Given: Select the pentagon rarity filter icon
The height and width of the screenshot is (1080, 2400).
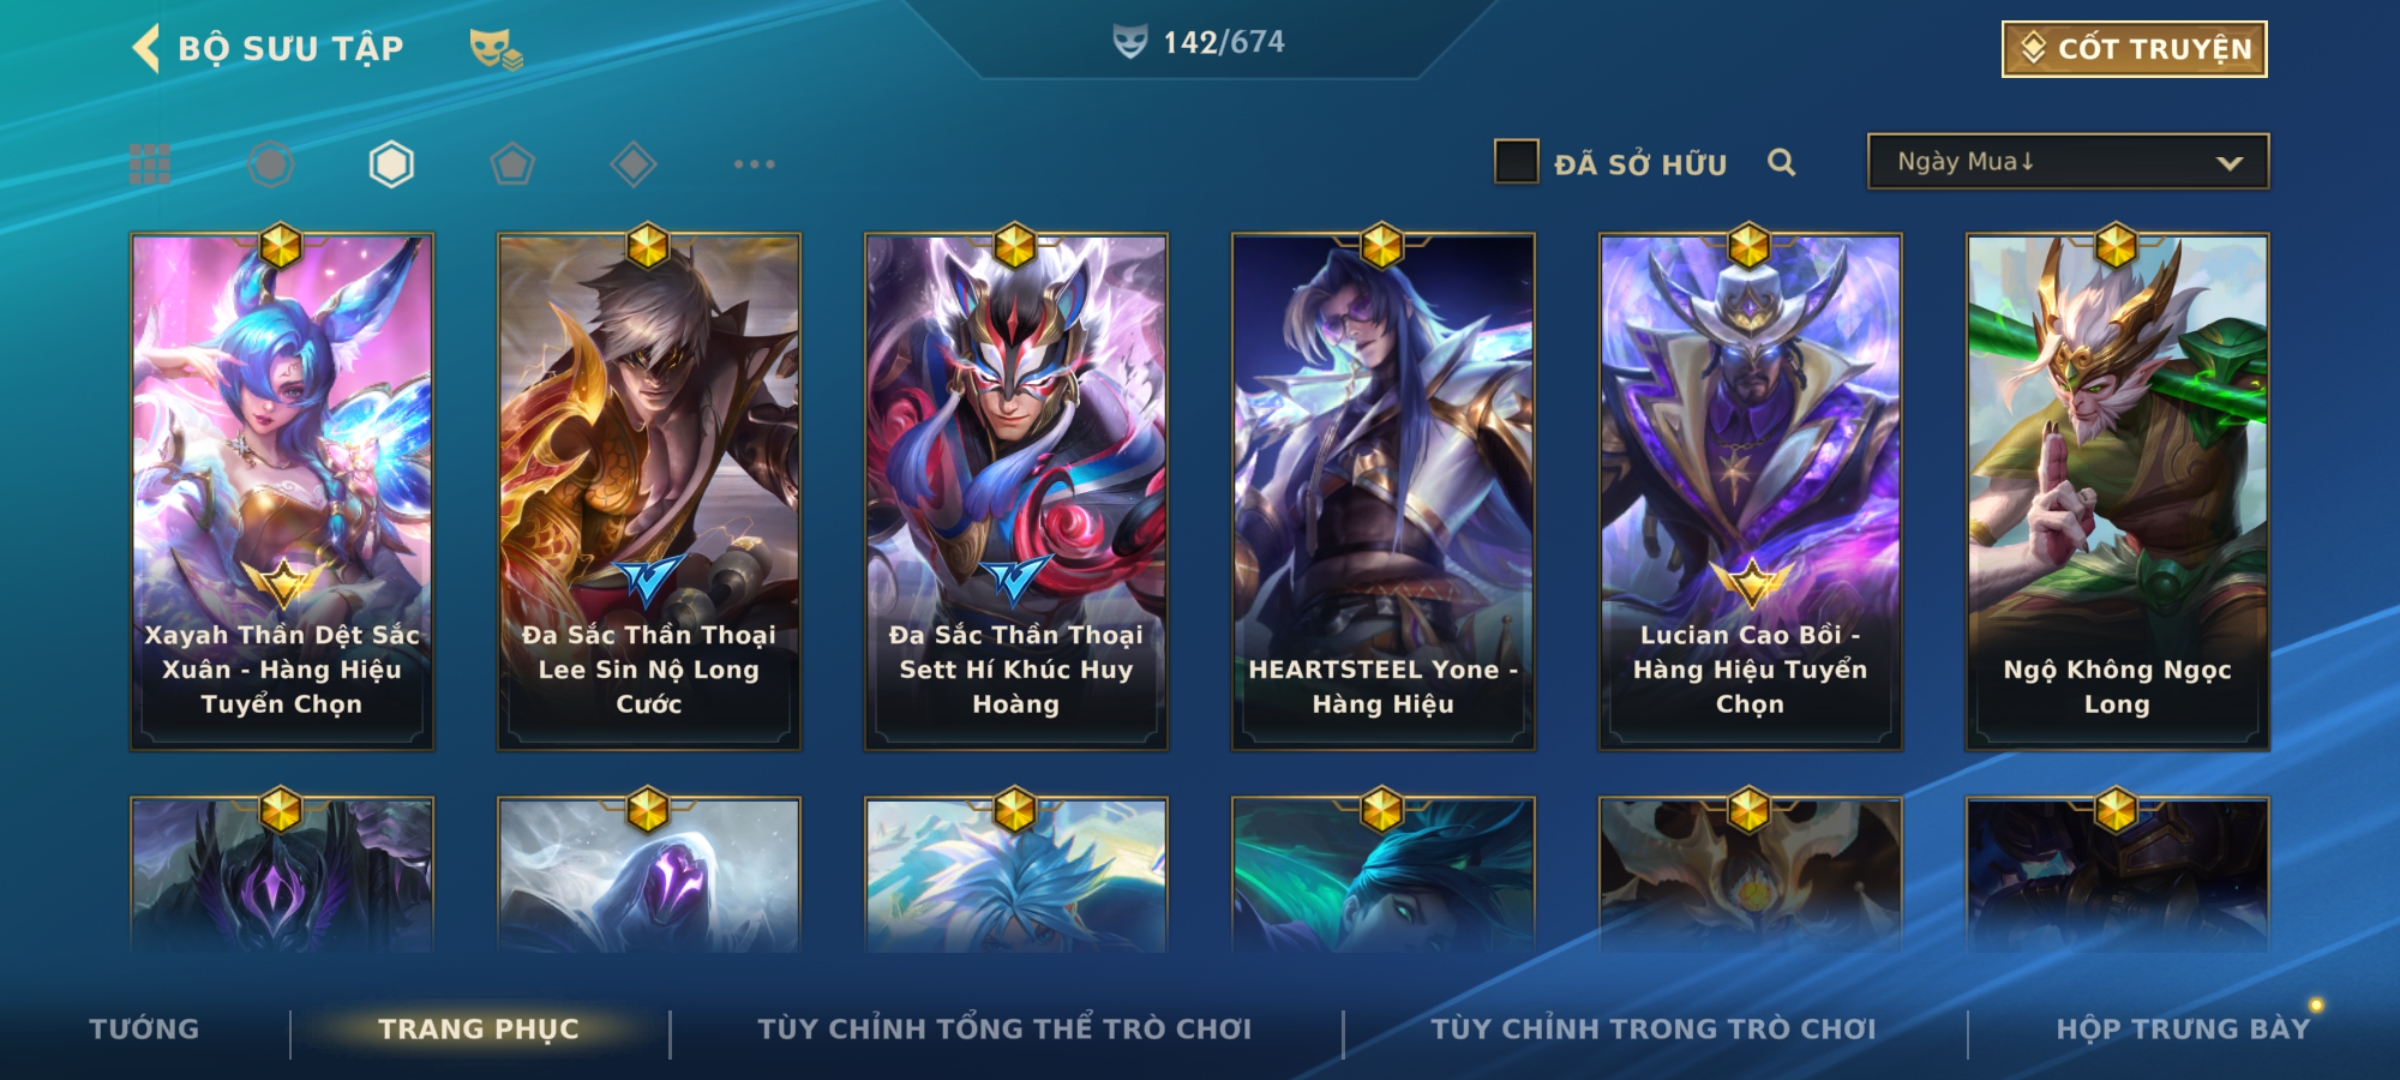Looking at the screenshot, I should point(512,164).
